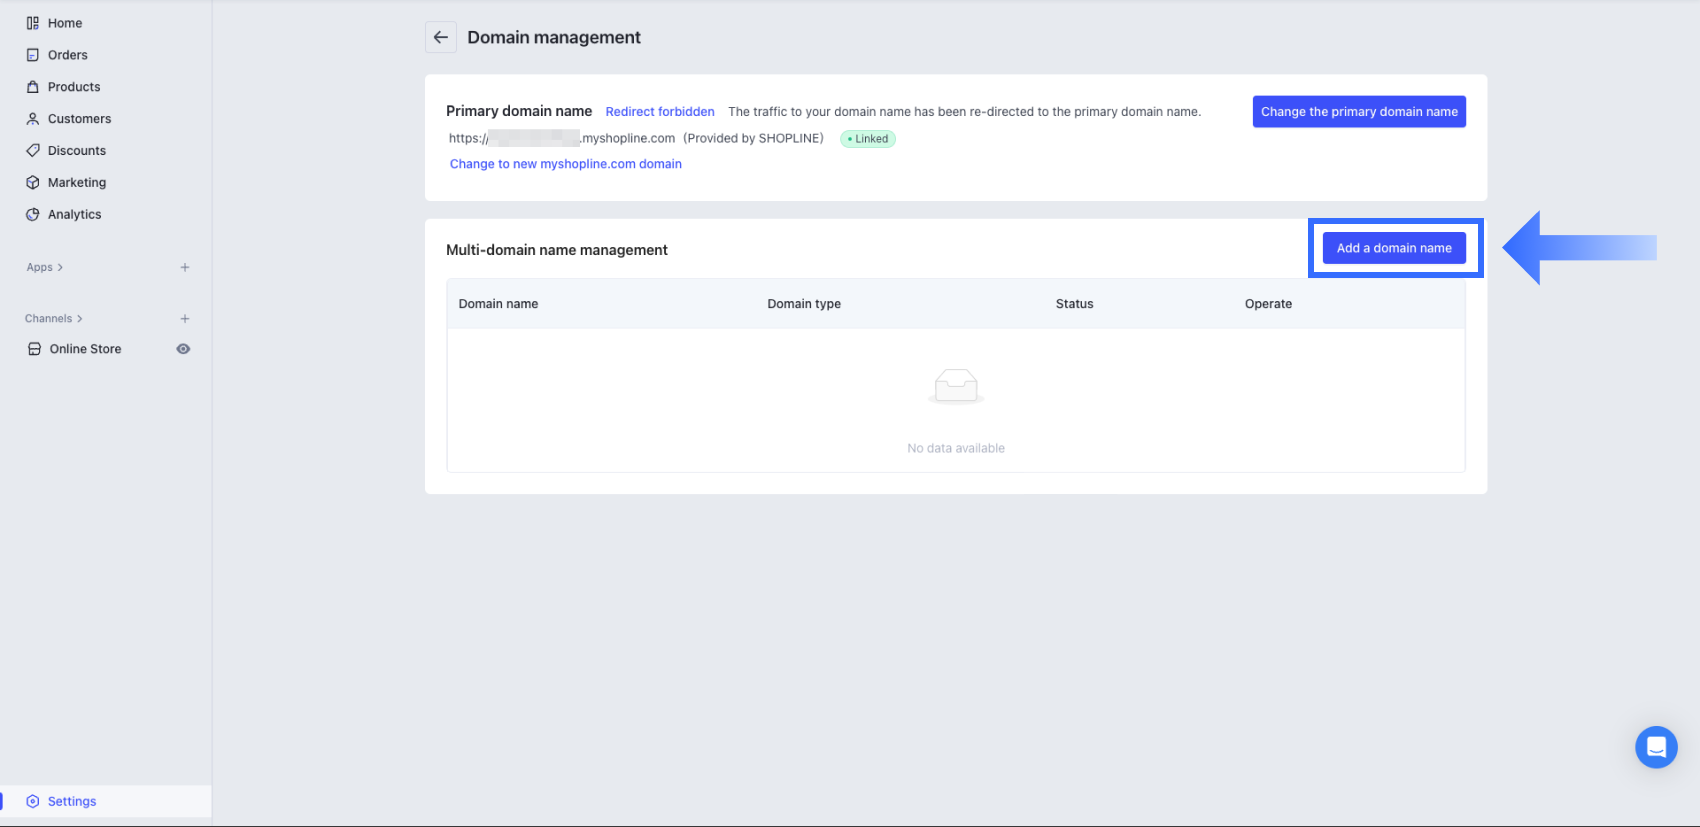Navigate to Analytics

click(74, 215)
